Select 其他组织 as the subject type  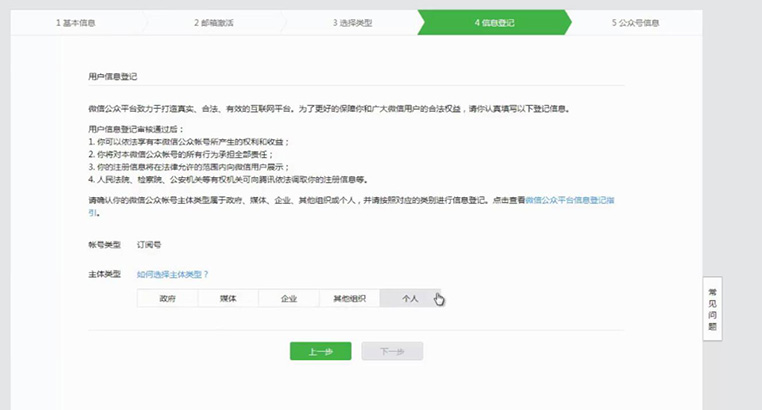(349, 298)
